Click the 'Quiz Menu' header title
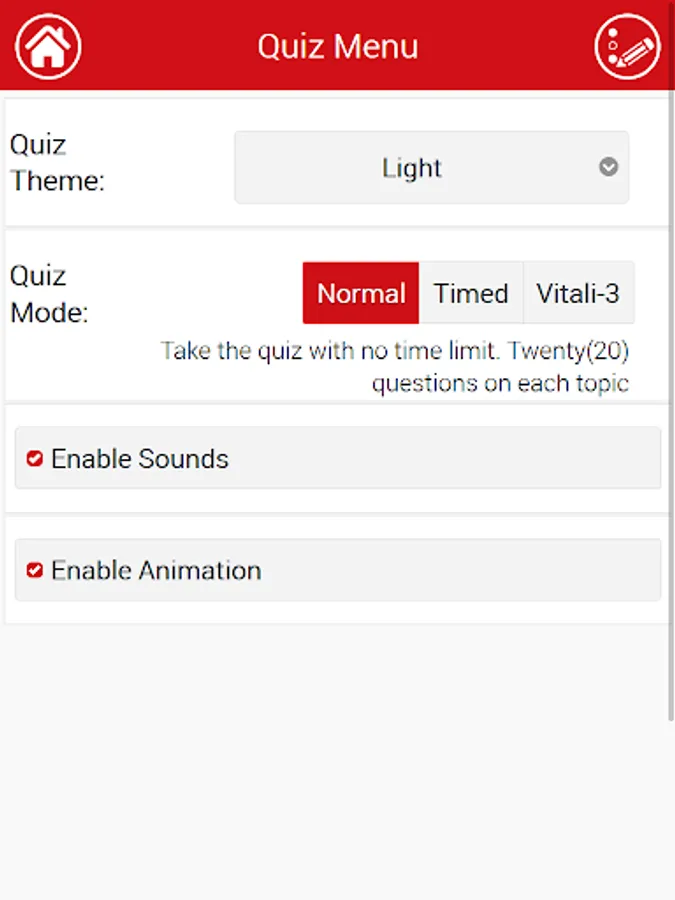675x900 pixels. click(x=338, y=47)
